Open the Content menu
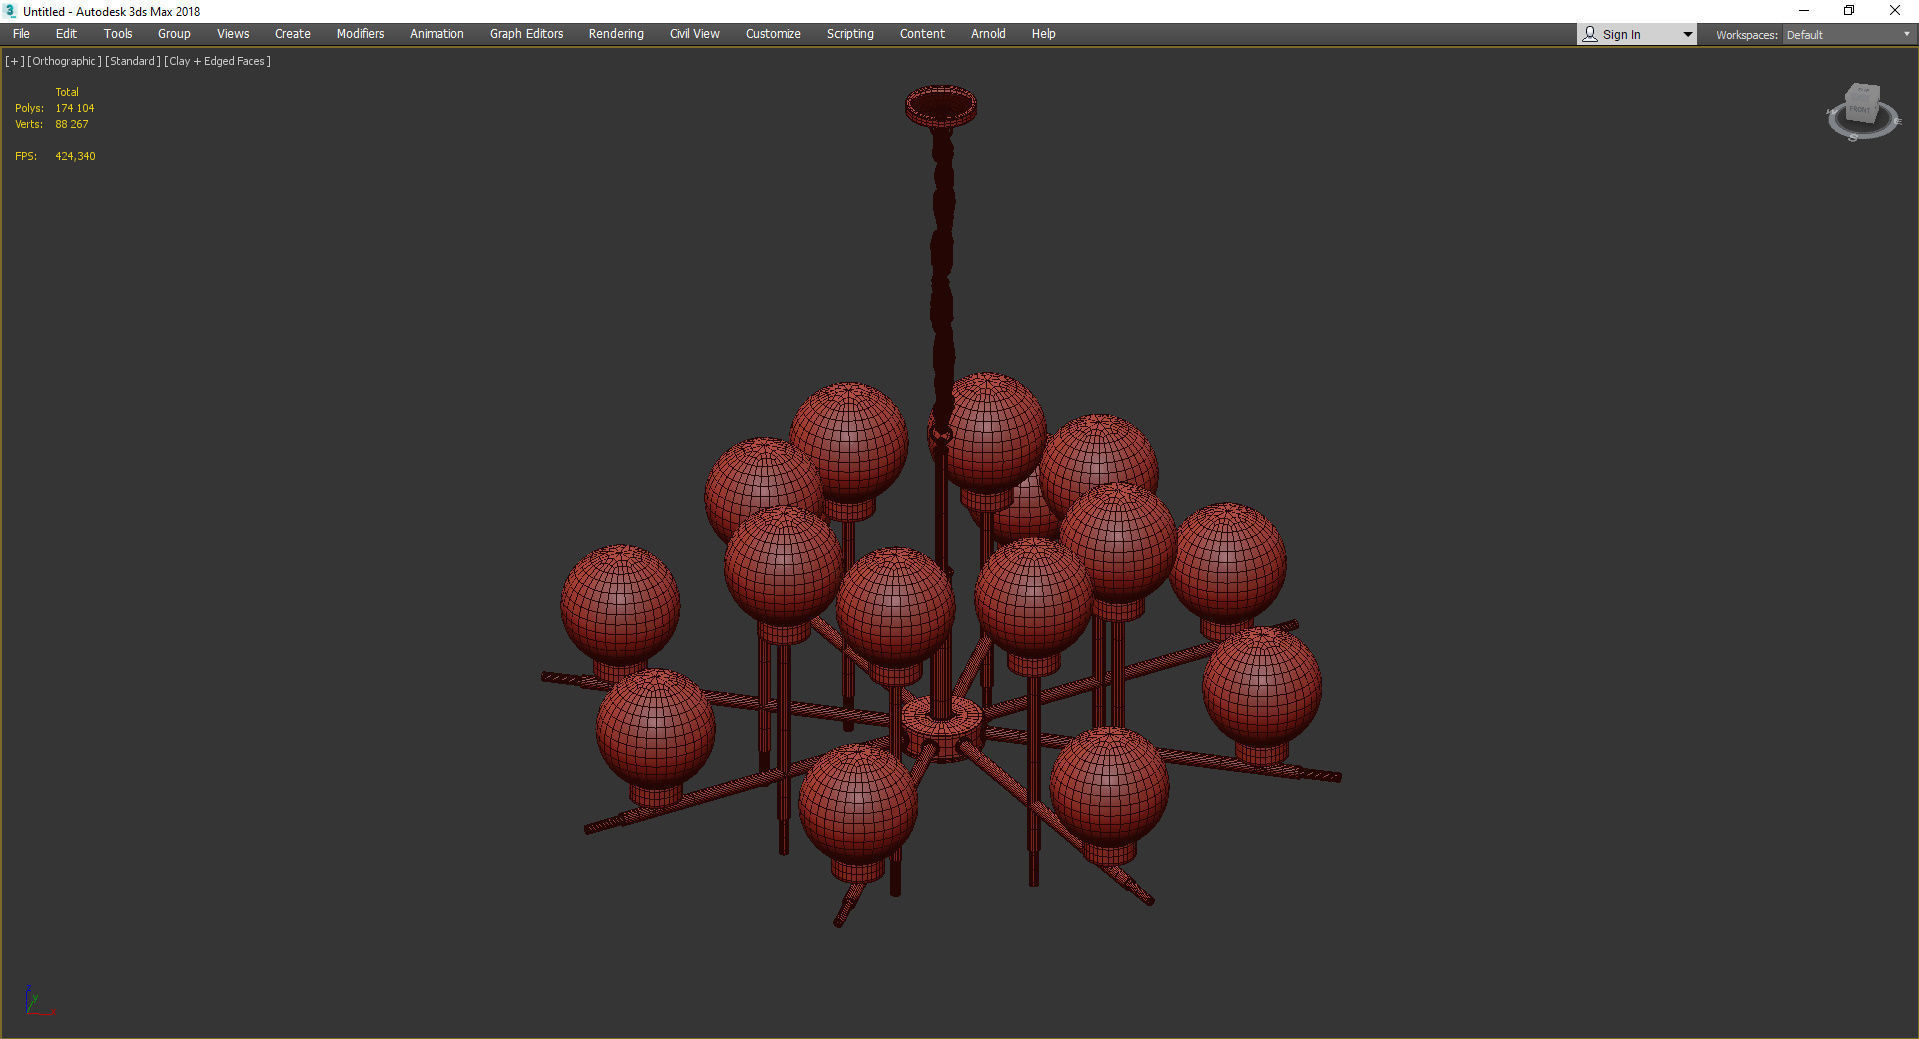The image size is (1919, 1039). coord(922,34)
